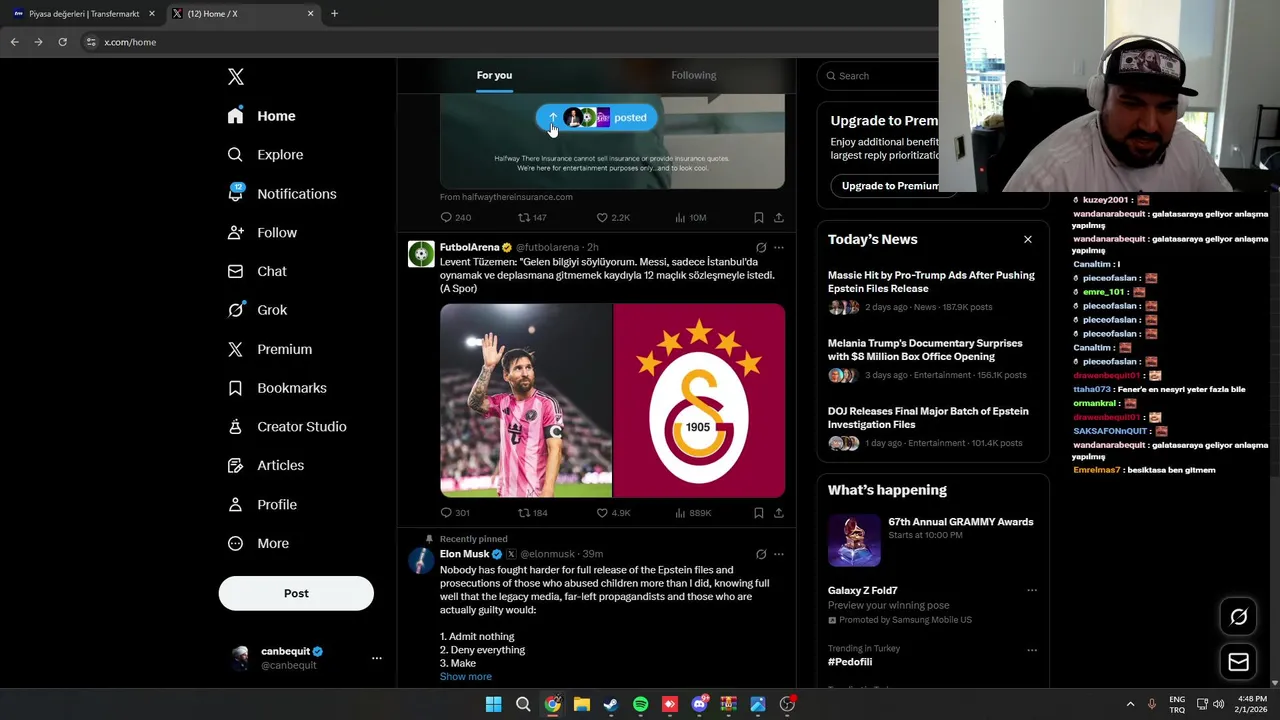Open Steam from the taskbar
This screenshot has height=720, width=1280.
coord(611,705)
